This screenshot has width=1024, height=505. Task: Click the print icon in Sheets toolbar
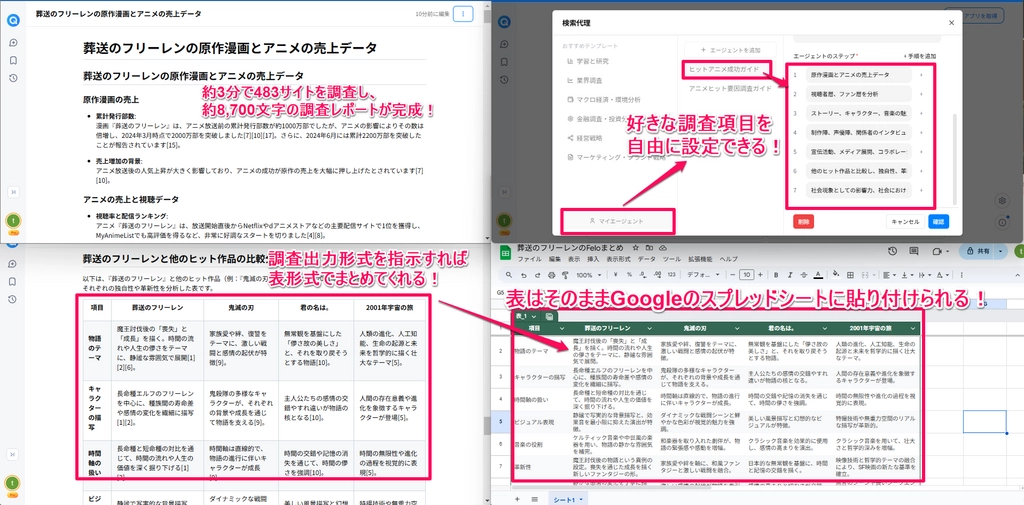click(x=552, y=275)
